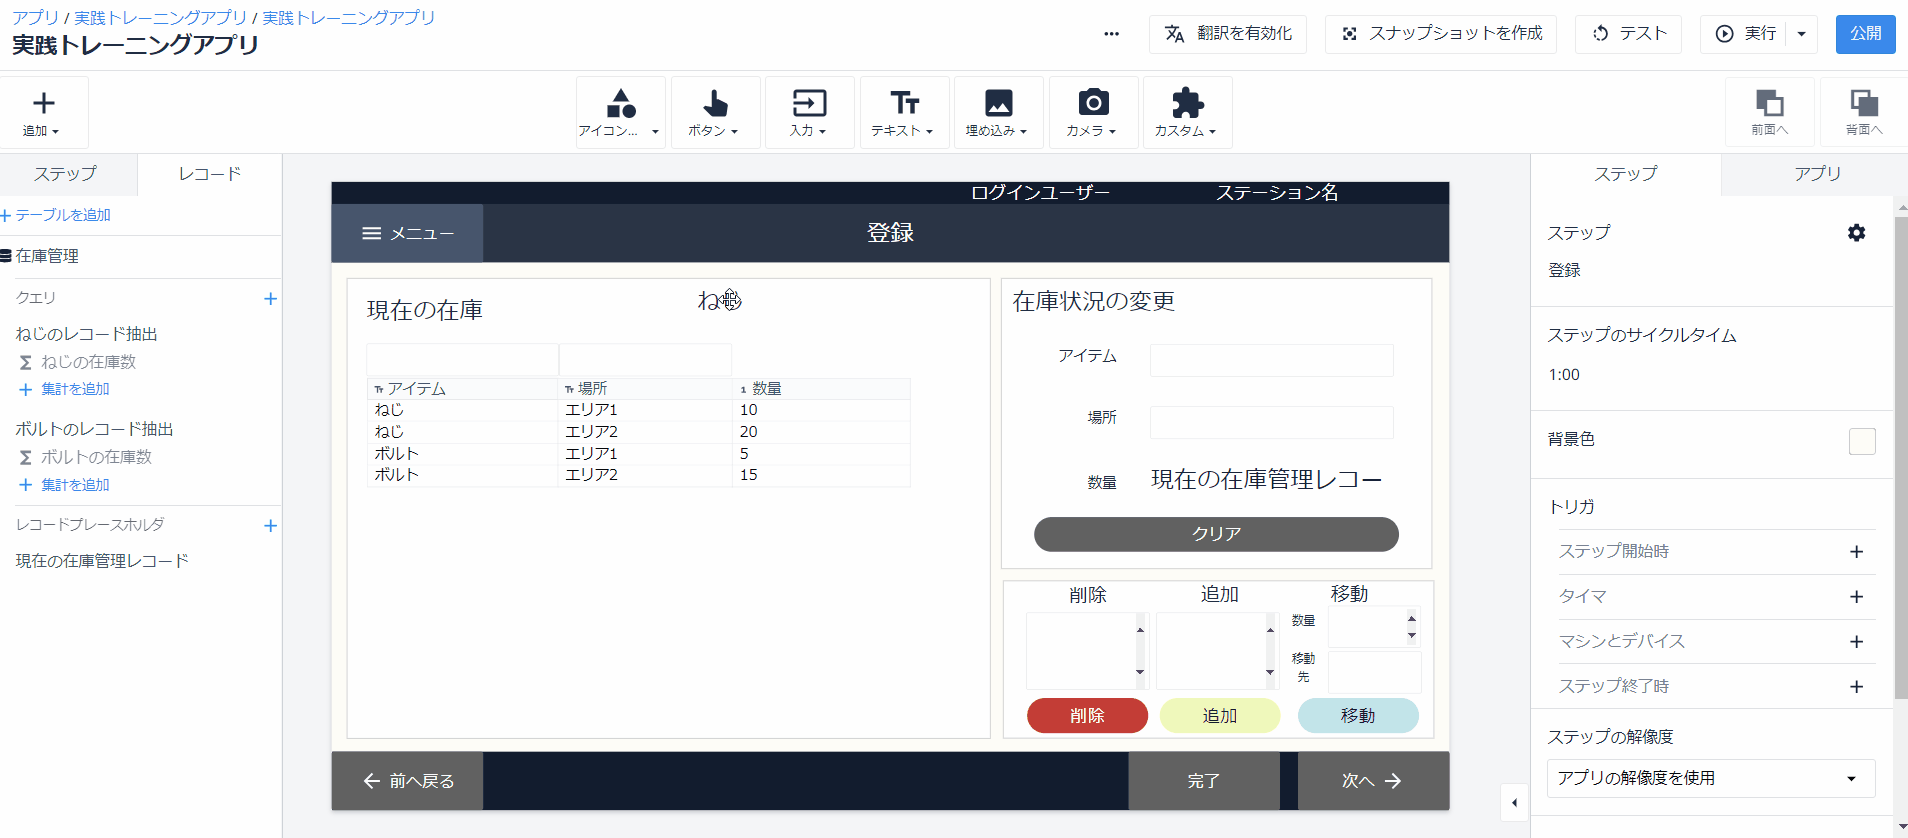Run the app with 実行
Viewport: 1908px width, 838px height.
pyautogui.click(x=1745, y=34)
